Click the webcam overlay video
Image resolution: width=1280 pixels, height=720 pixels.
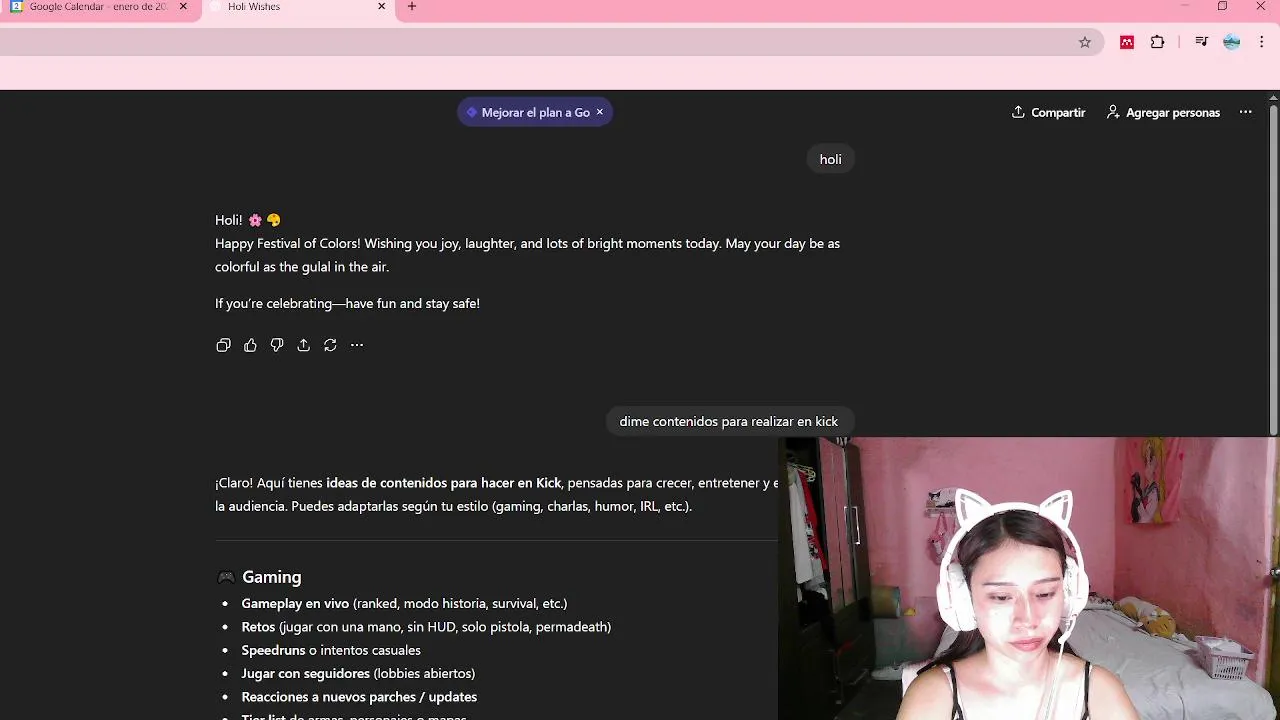point(1029,578)
